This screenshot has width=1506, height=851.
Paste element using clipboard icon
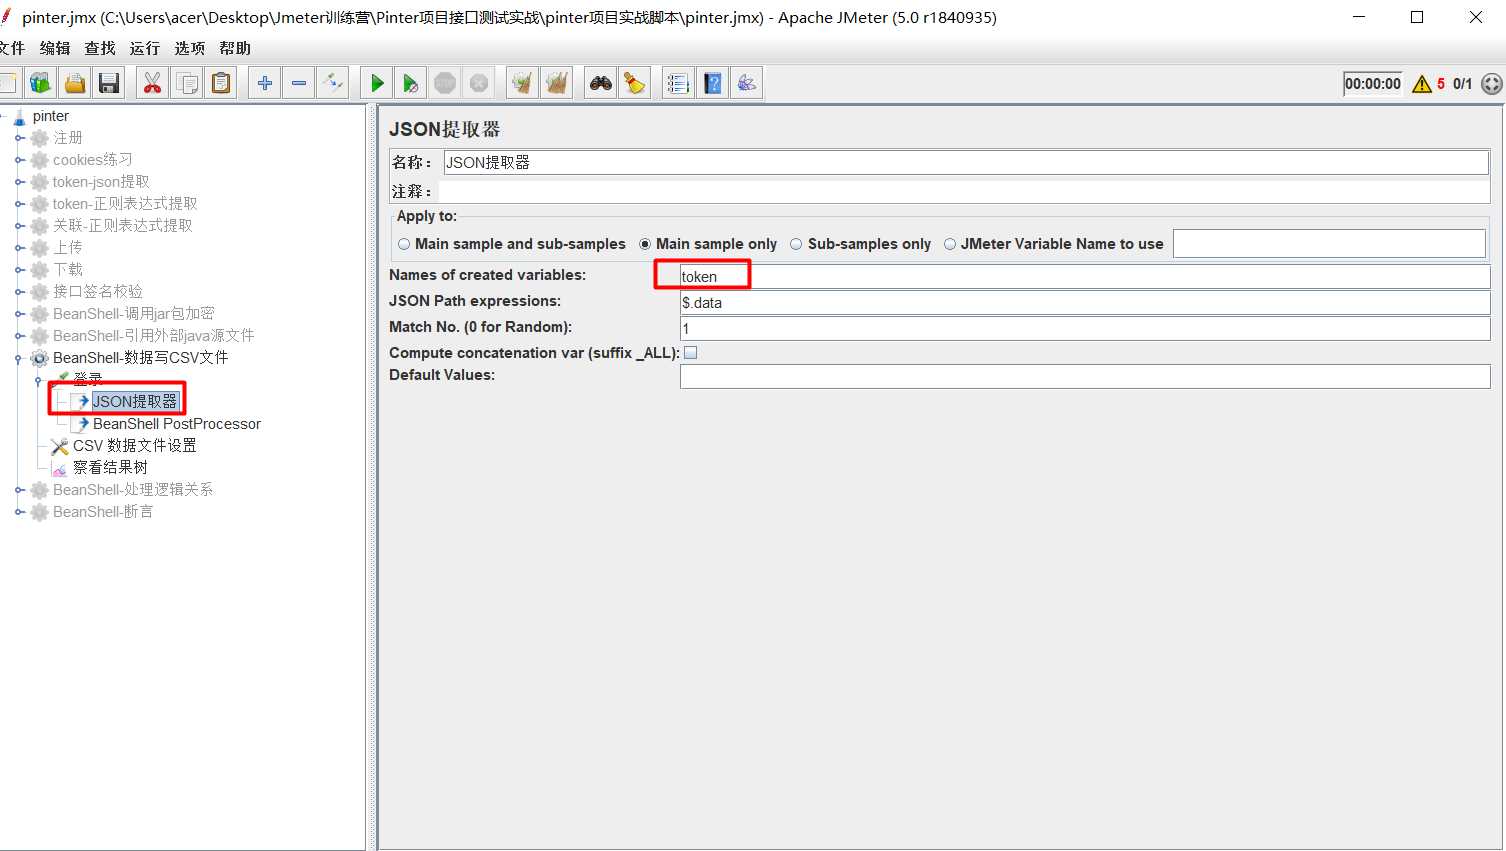(x=220, y=83)
